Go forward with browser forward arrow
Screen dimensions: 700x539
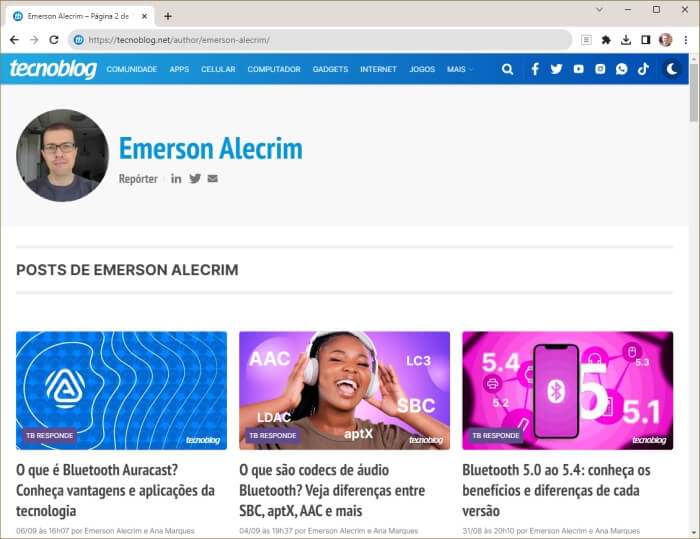[34, 40]
